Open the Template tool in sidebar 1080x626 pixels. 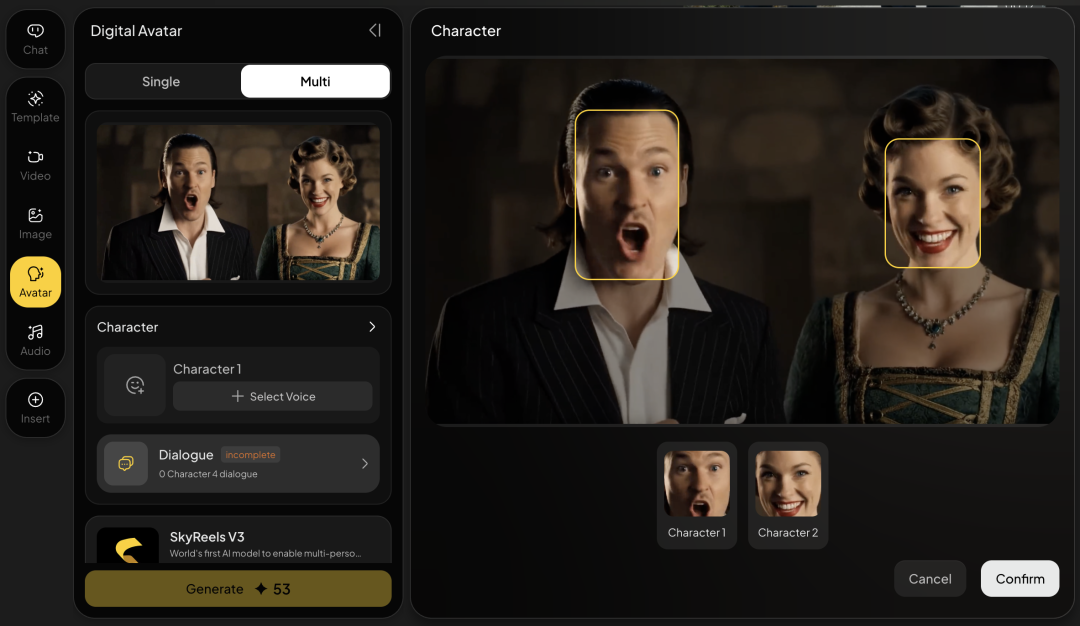tap(35, 105)
